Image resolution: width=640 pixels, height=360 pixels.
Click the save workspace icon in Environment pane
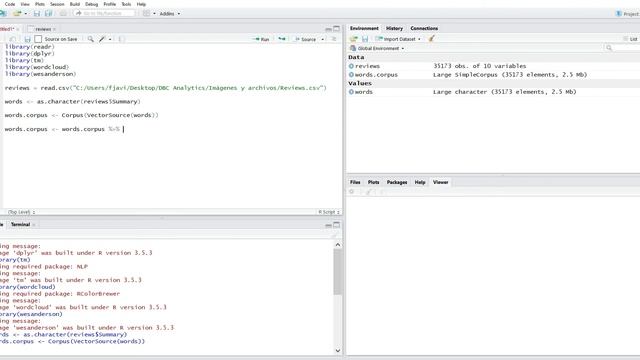coord(365,39)
